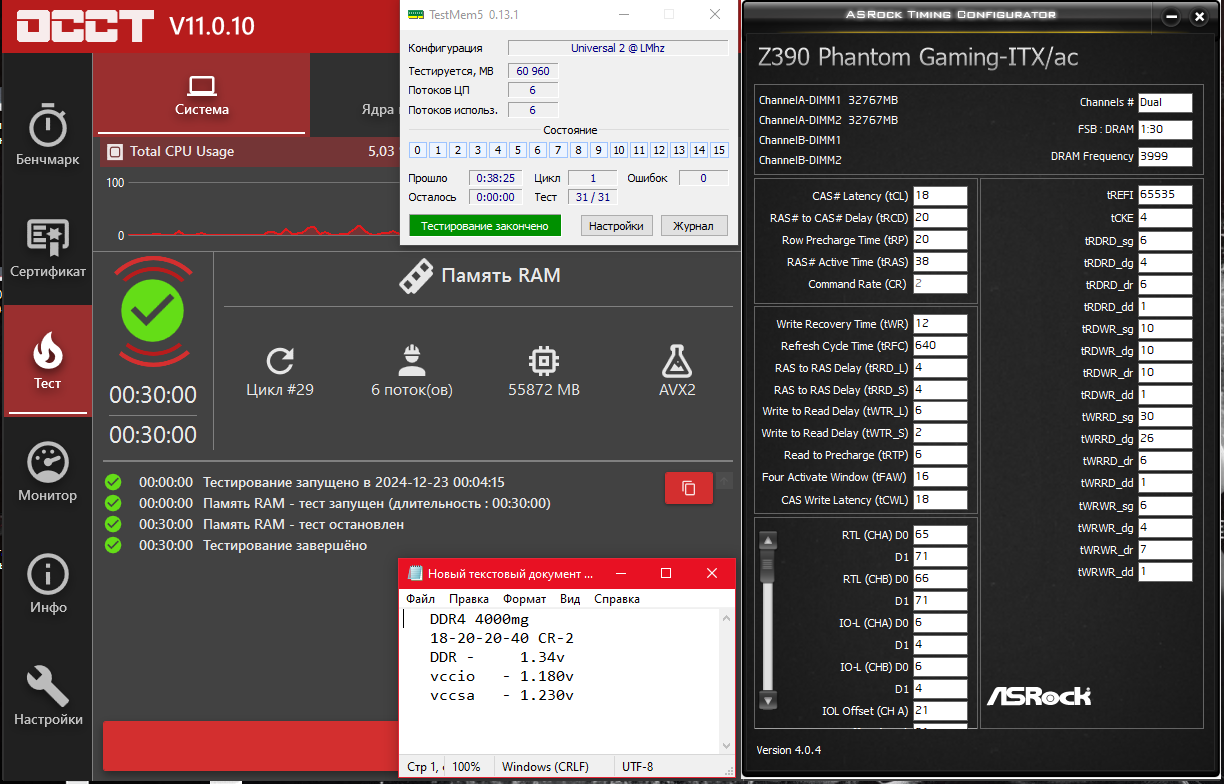Click the Цикл #29 refresh icon
Image resolution: width=1224 pixels, height=784 pixels.
point(280,361)
